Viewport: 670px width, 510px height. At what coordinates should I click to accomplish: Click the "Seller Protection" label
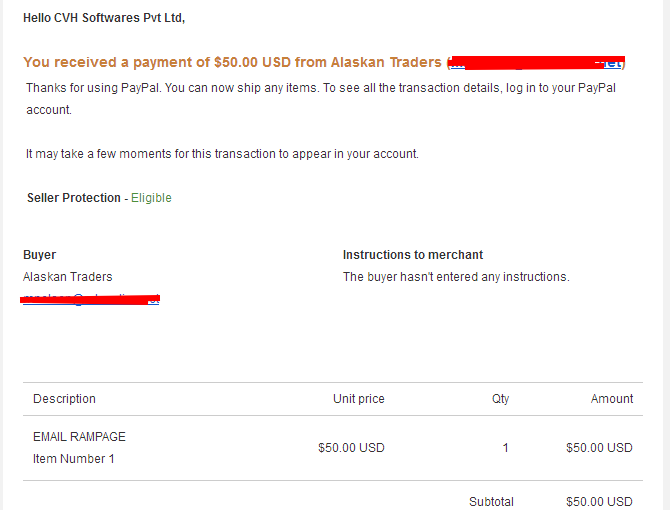click(73, 198)
